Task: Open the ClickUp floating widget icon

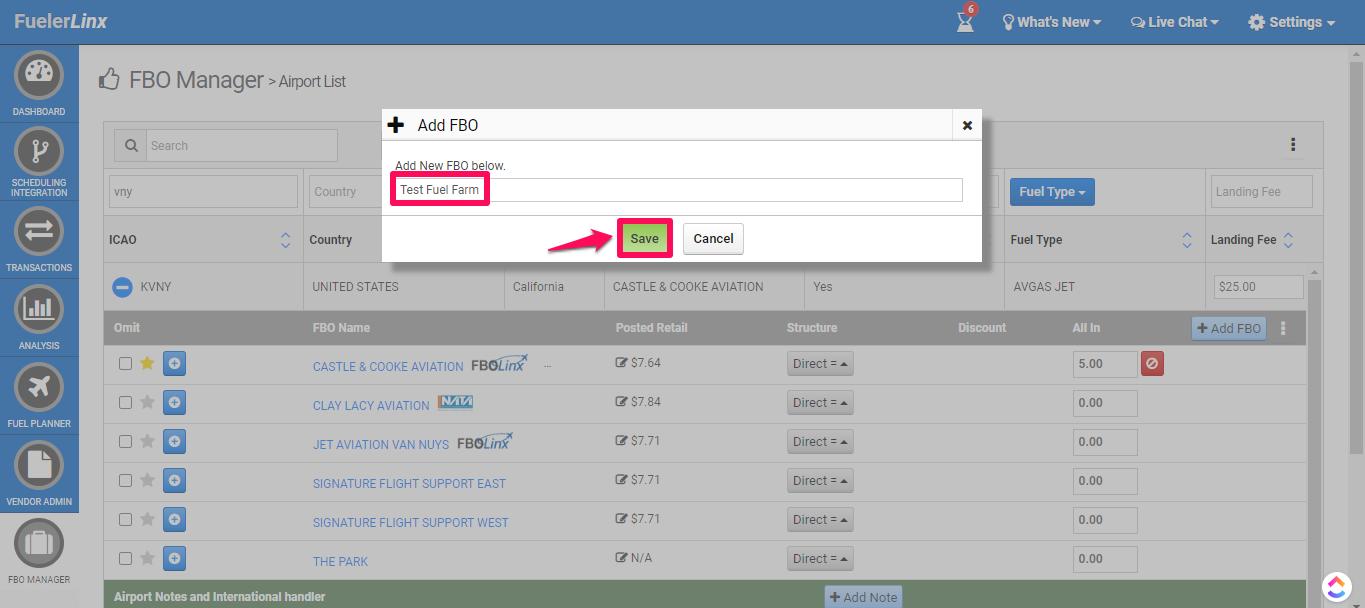Action: click(1336, 585)
